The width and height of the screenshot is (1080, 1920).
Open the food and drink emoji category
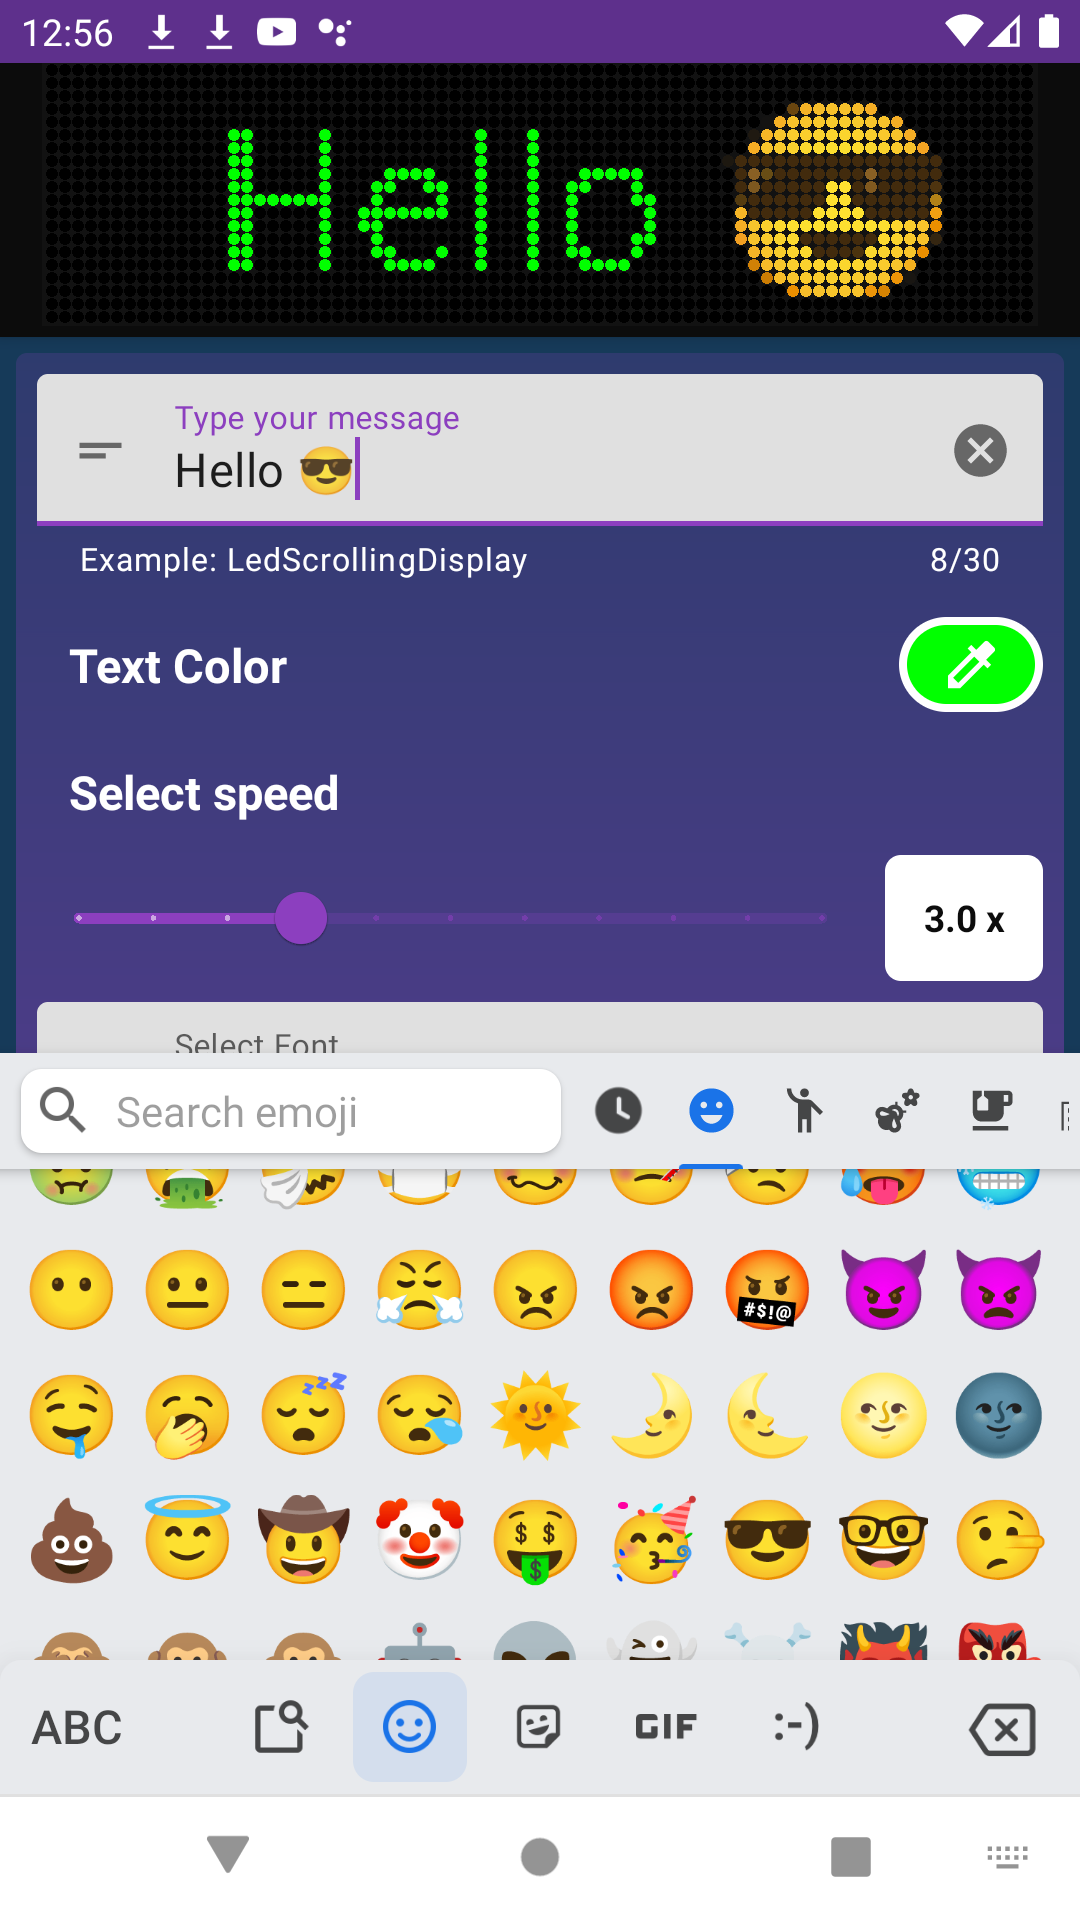click(x=991, y=1111)
